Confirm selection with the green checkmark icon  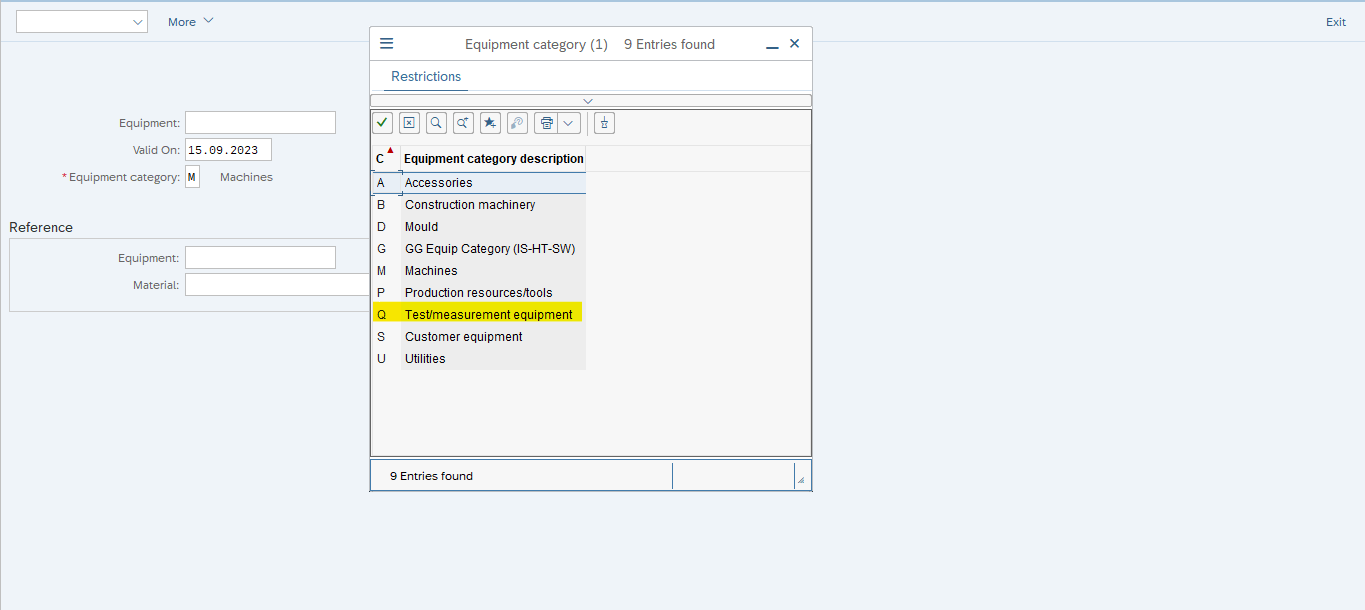(382, 123)
